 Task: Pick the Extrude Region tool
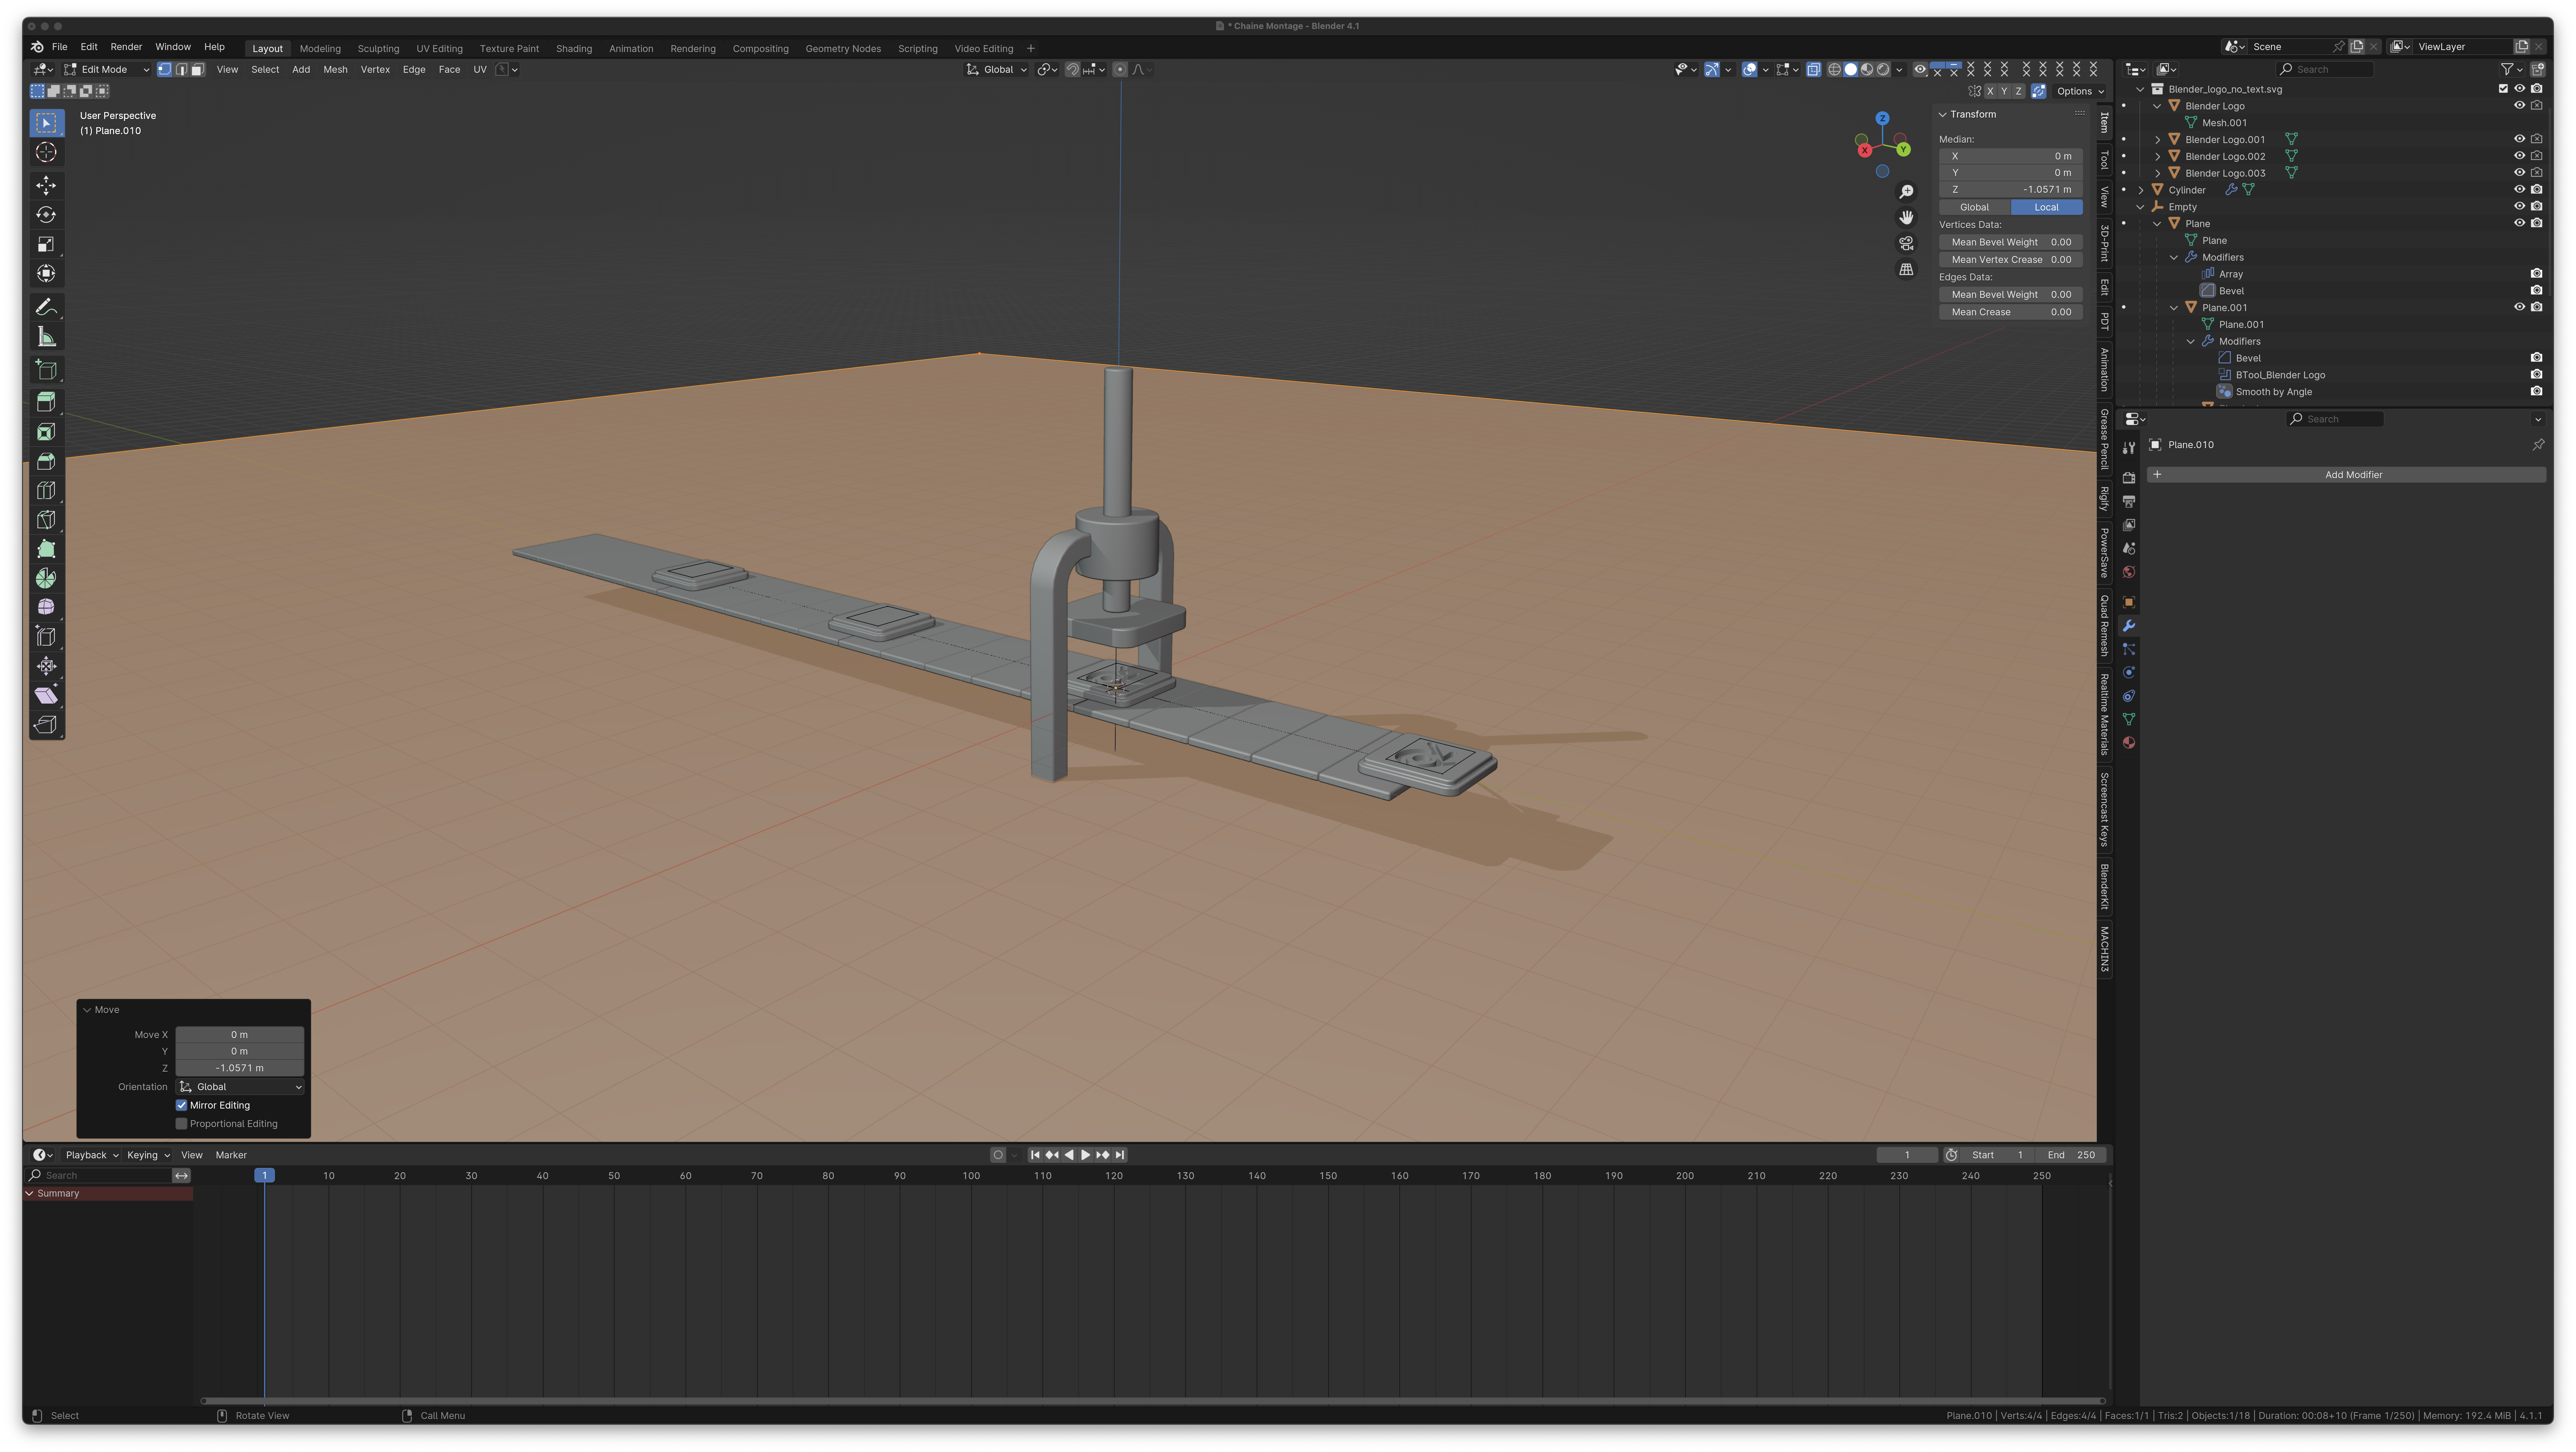tap(46, 402)
